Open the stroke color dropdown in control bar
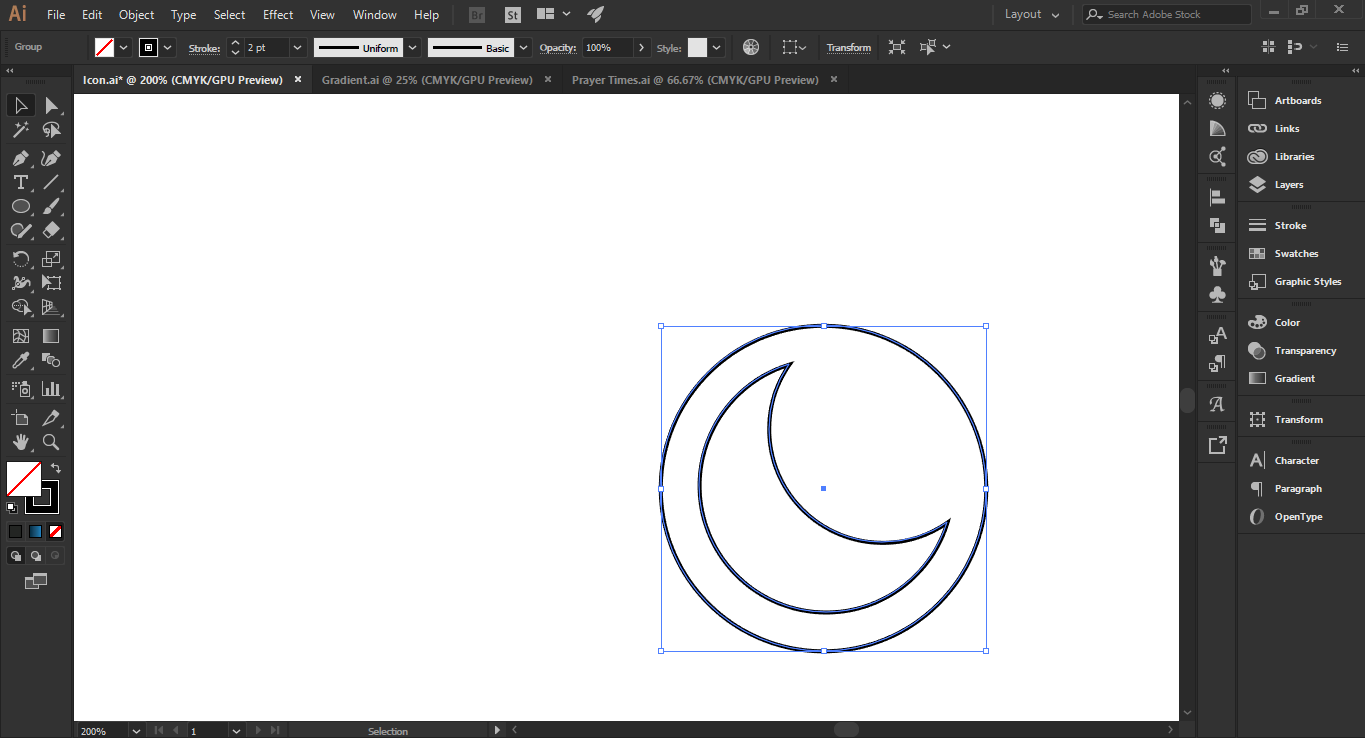1365x738 pixels. pos(168,47)
